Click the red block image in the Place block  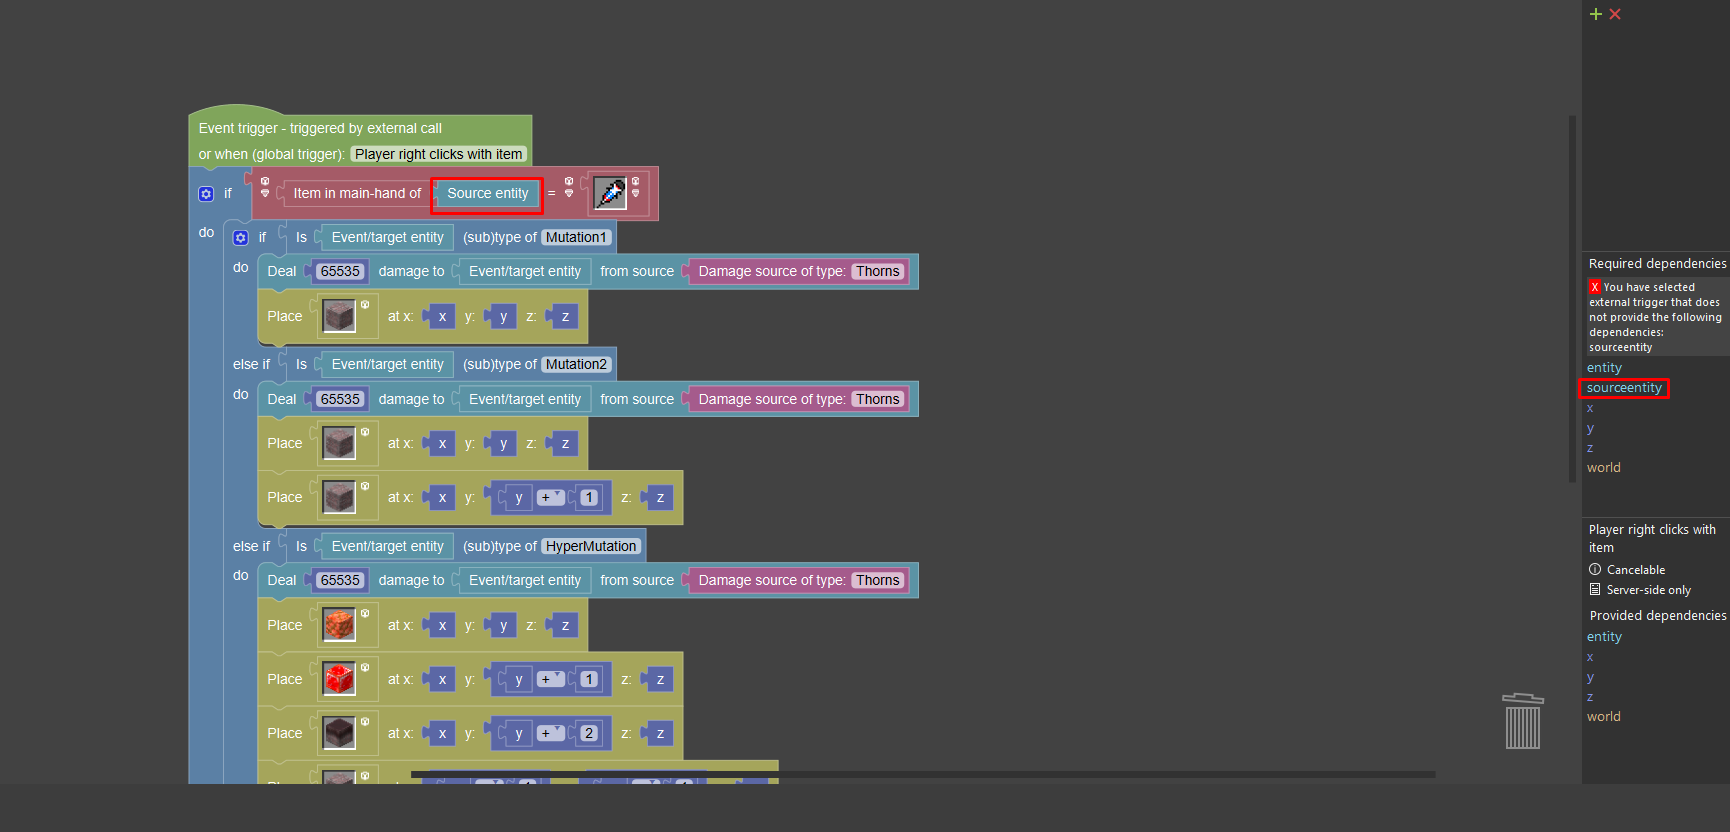click(339, 679)
